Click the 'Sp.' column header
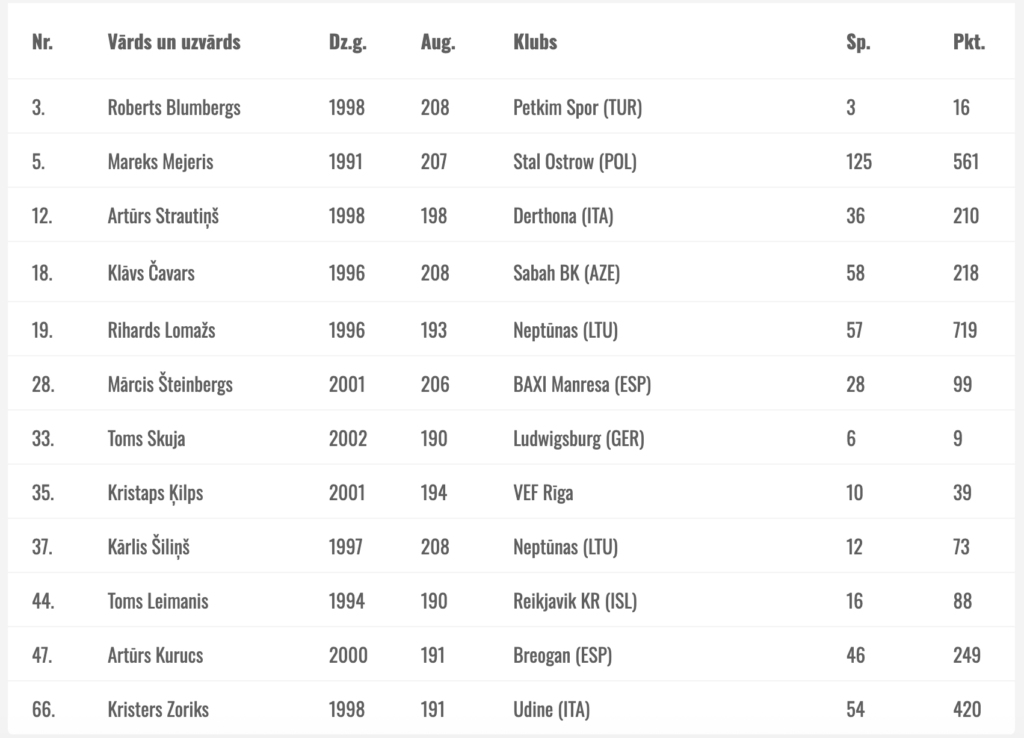The width and height of the screenshot is (1024, 738). (x=858, y=43)
